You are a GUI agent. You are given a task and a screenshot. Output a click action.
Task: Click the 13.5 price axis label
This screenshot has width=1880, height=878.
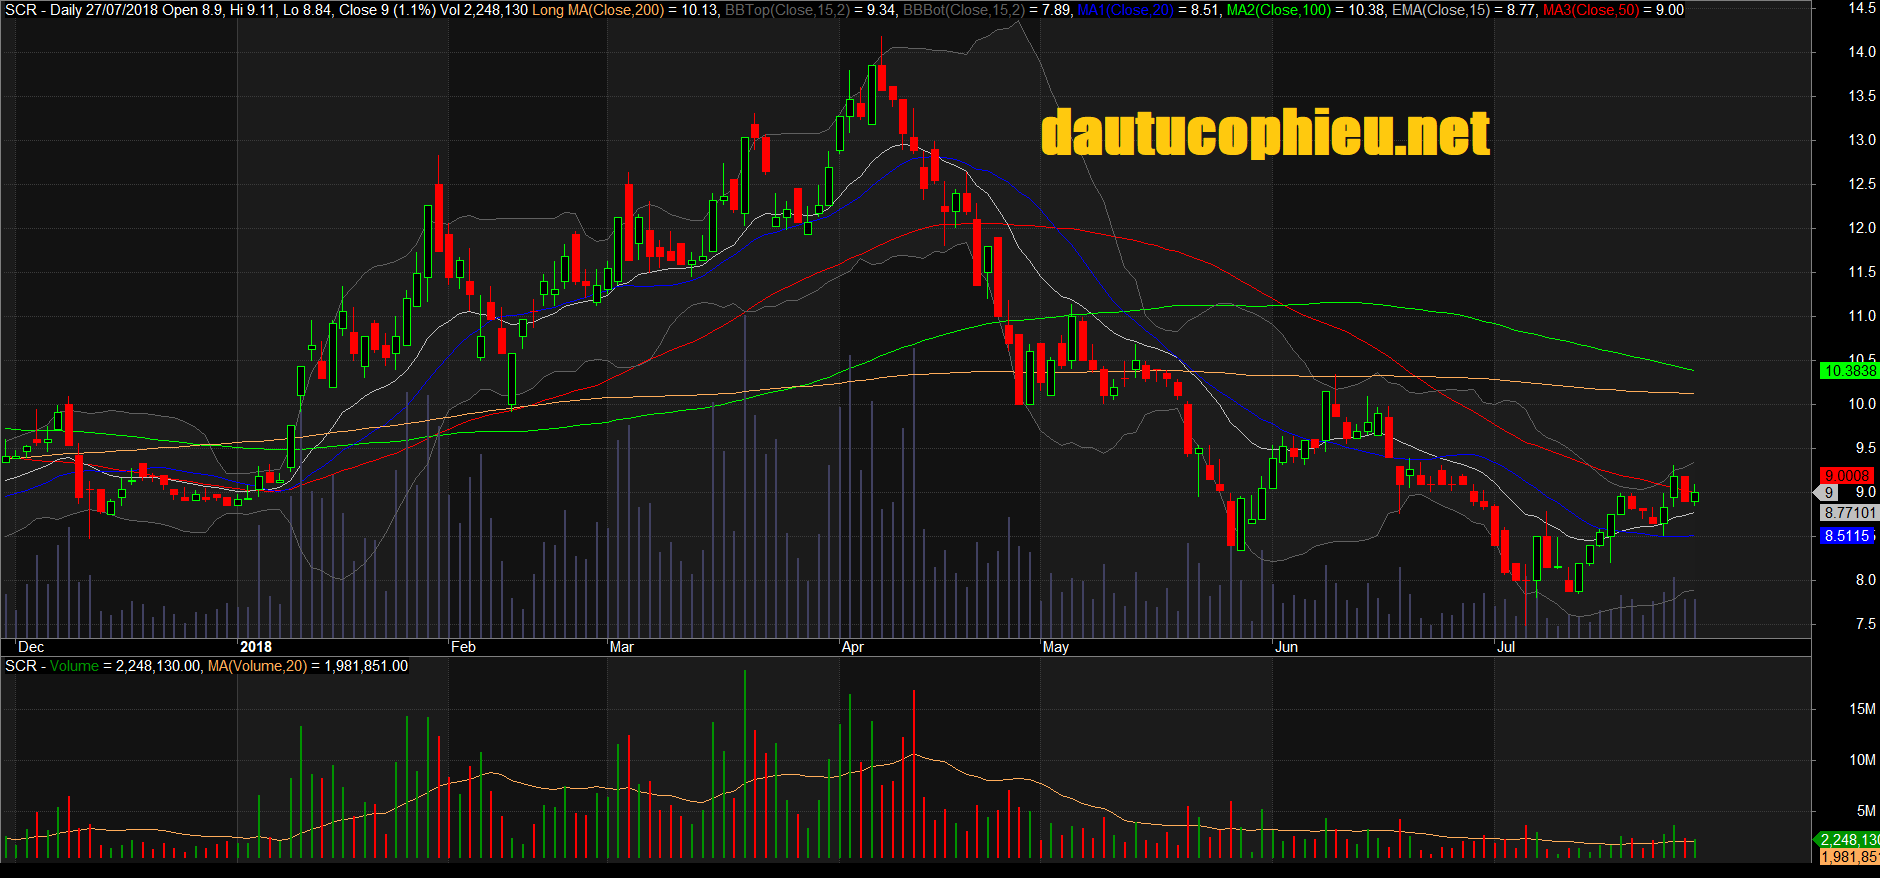(1862, 96)
